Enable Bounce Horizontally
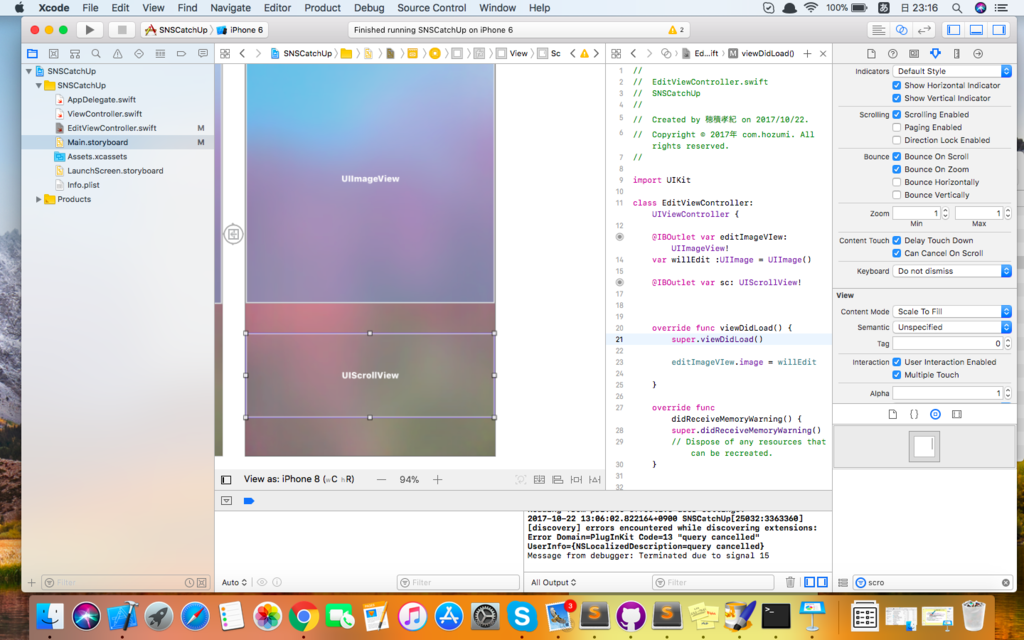Screen dimensions: 1024x640 pos(897,182)
